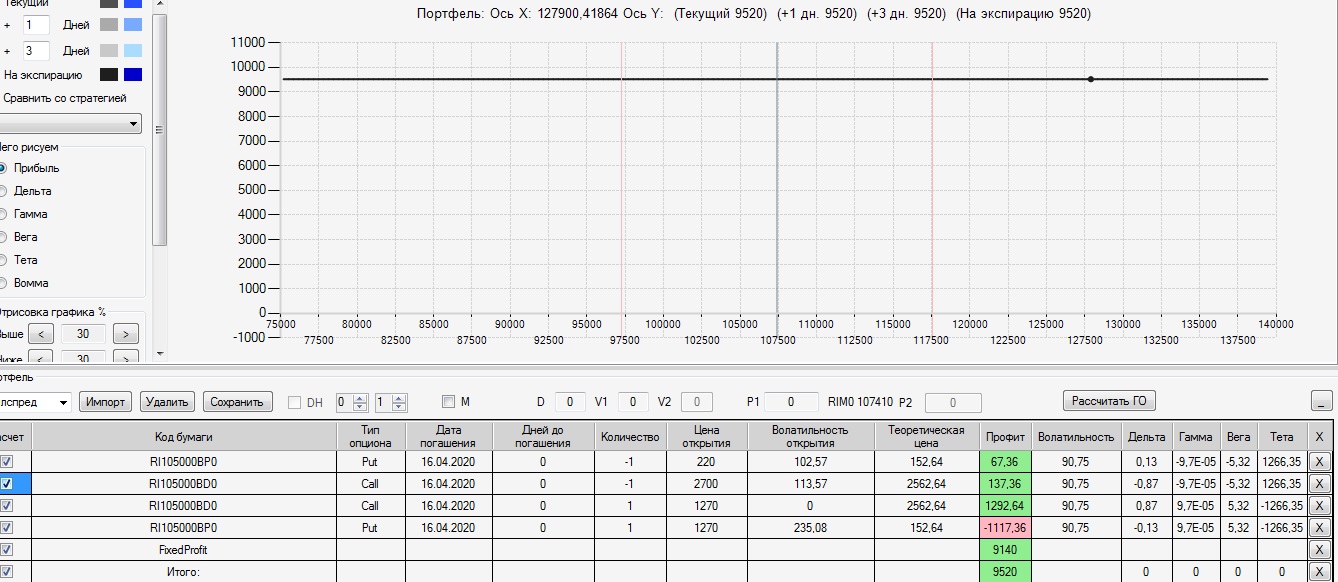Pick the gray color swatch for +1 Дней
The width and height of the screenshot is (1338, 582).
109,24
